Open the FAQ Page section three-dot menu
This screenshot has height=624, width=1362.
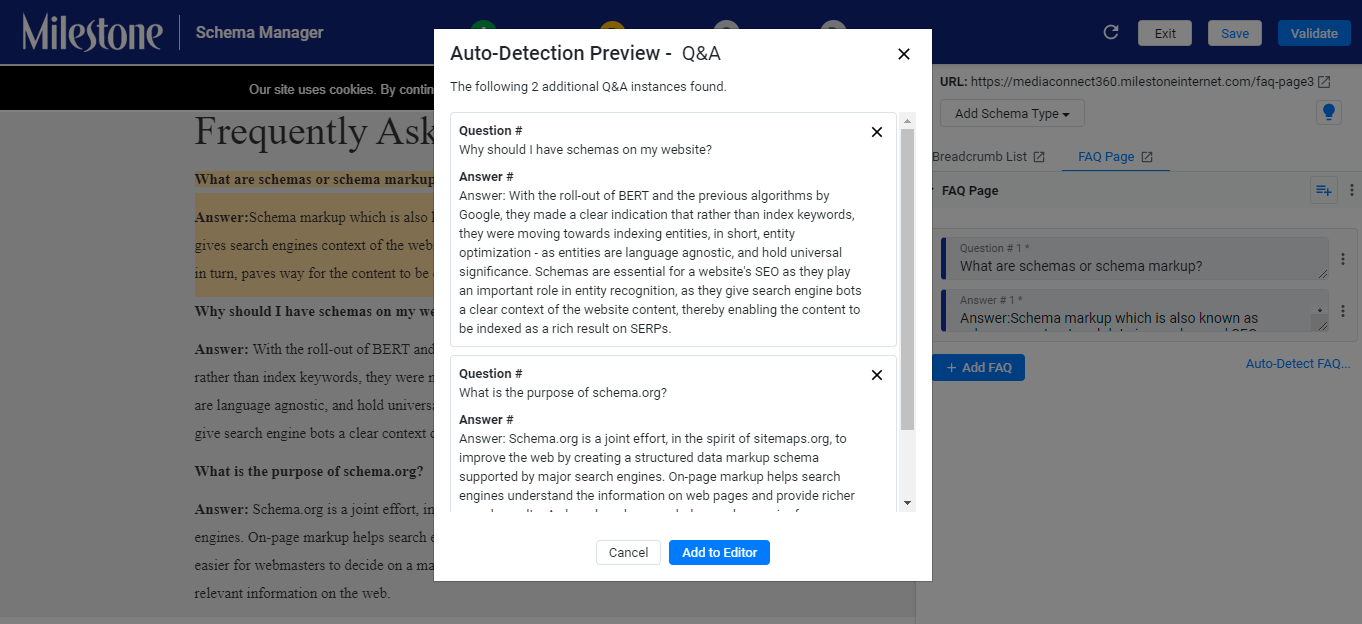[x=1351, y=190]
